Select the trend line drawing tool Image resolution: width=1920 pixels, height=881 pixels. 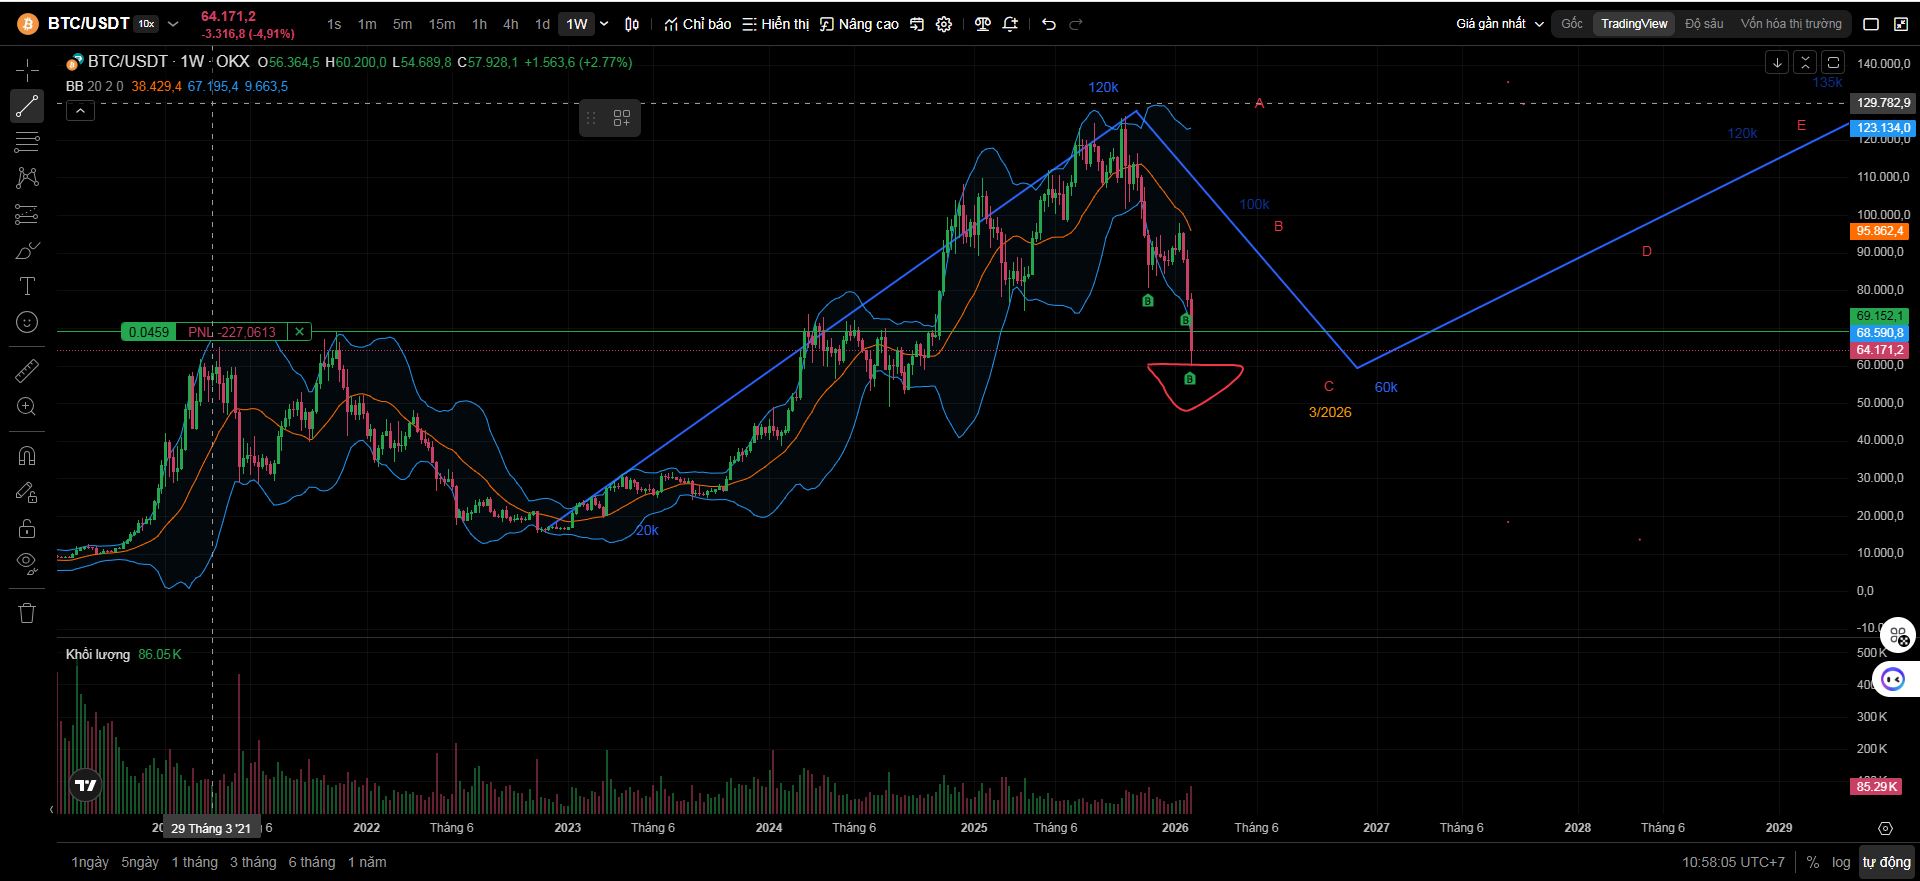pyautogui.click(x=27, y=106)
